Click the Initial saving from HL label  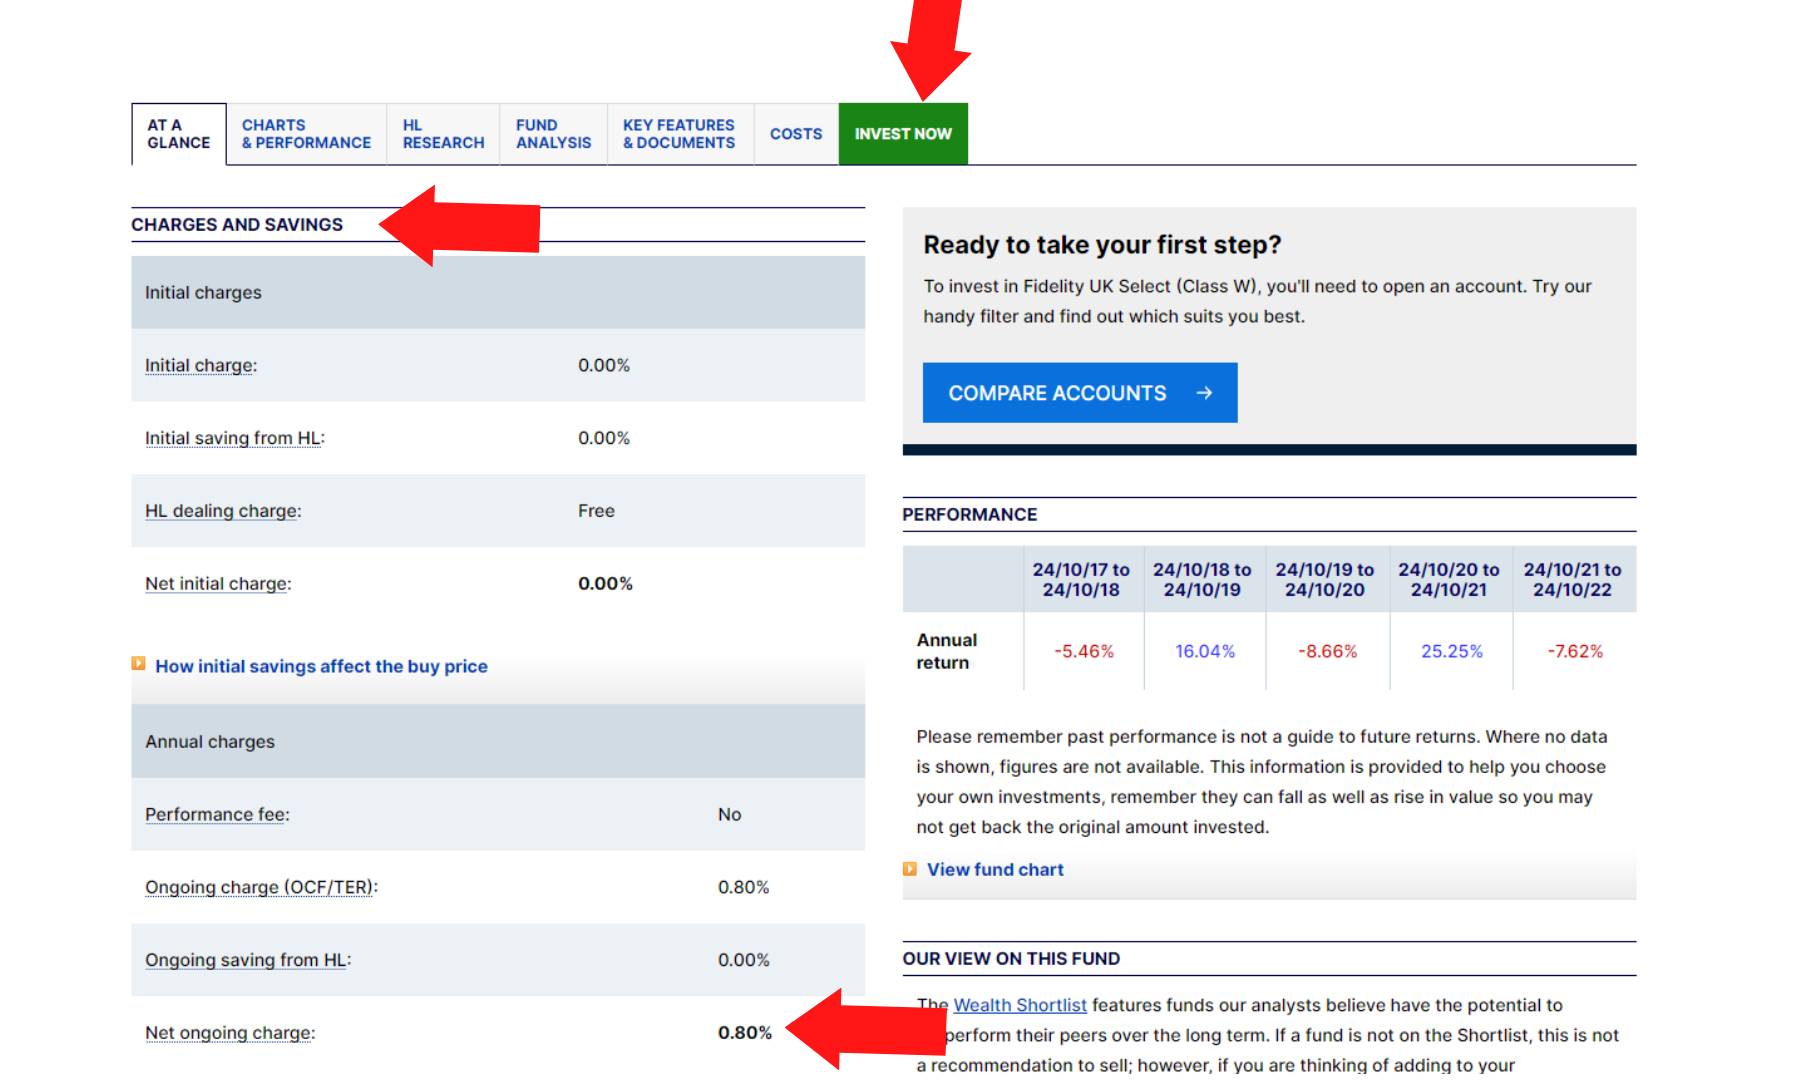233,439
